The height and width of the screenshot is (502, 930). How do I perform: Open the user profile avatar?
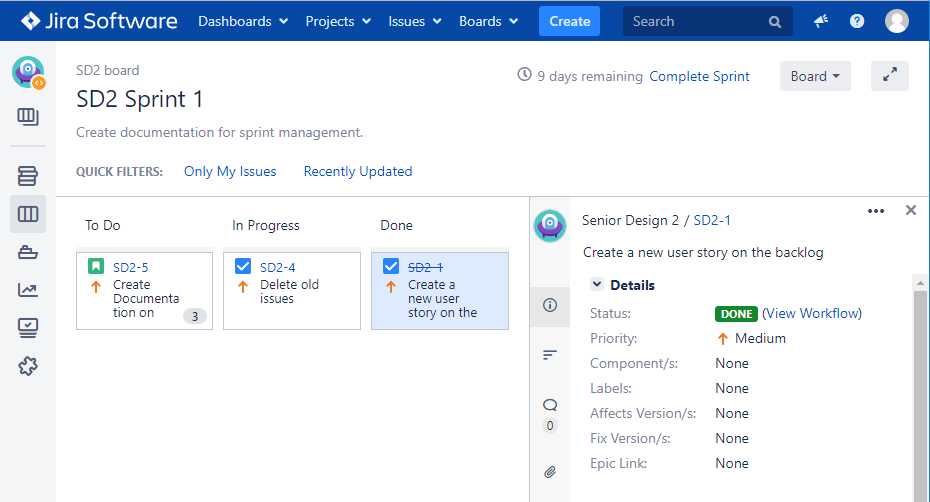[x=897, y=21]
